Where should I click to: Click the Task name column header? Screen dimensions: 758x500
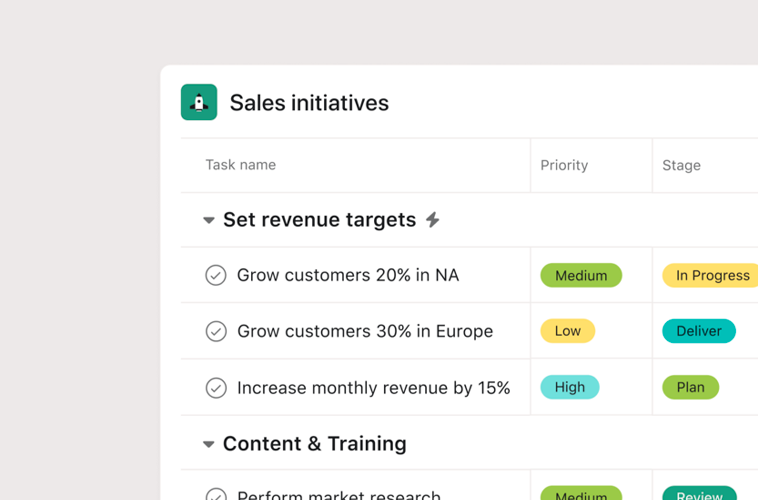[x=241, y=165]
